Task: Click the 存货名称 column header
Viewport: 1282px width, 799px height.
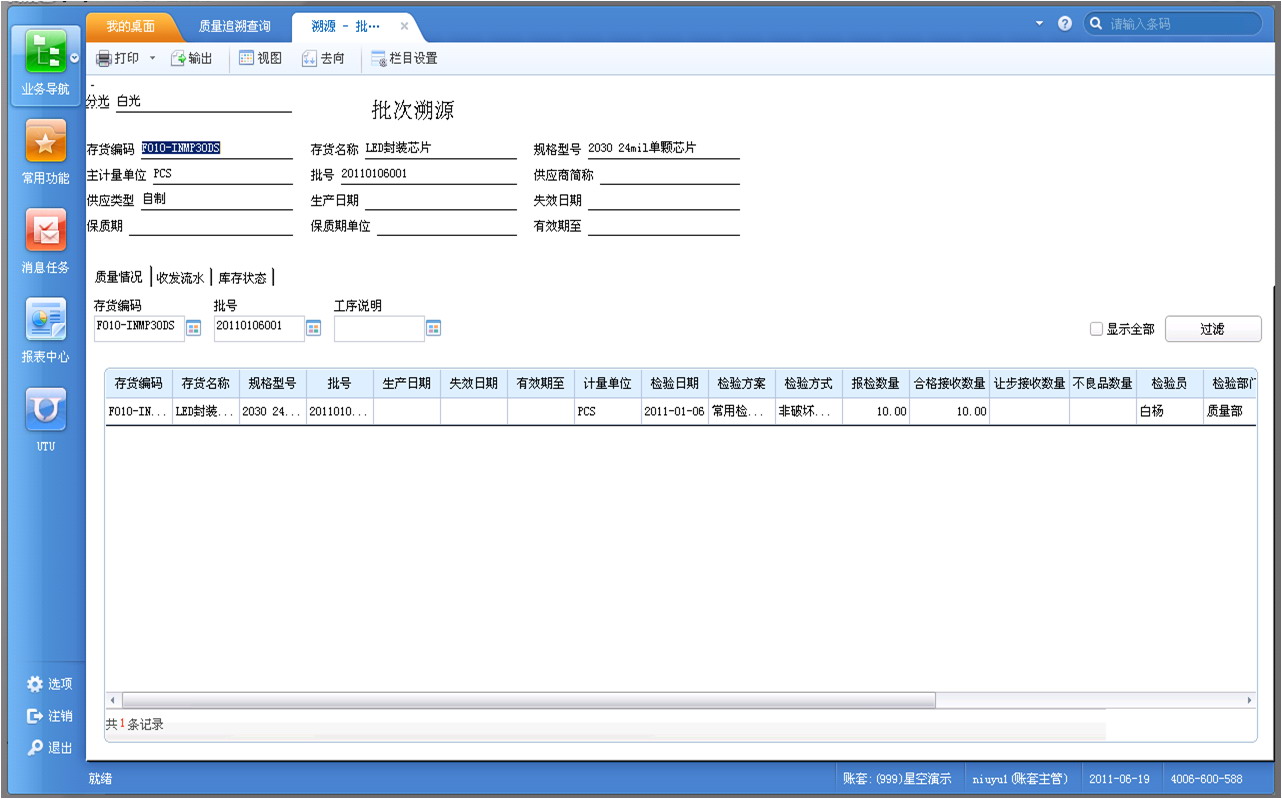Action: pyautogui.click(x=206, y=384)
